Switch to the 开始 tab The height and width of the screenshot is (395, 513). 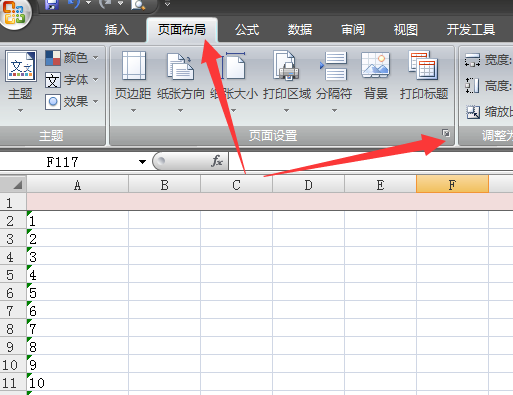pyautogui.click(x=64, y=30)
